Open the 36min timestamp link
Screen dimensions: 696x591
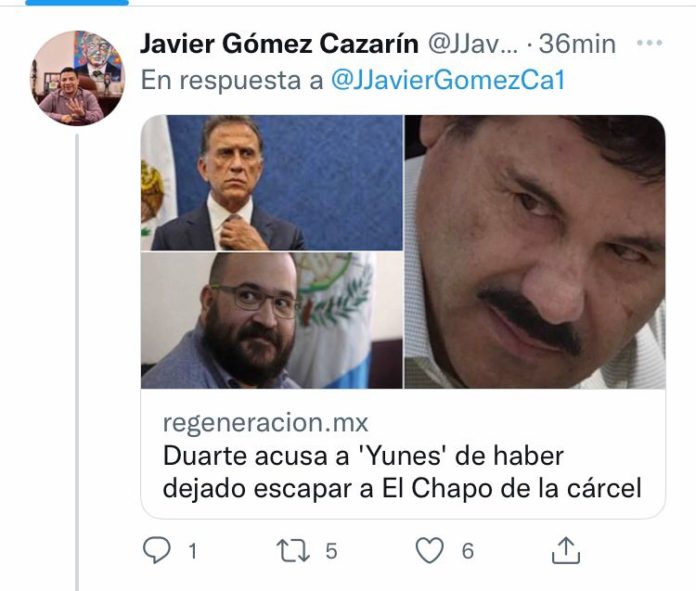point(577,44)
